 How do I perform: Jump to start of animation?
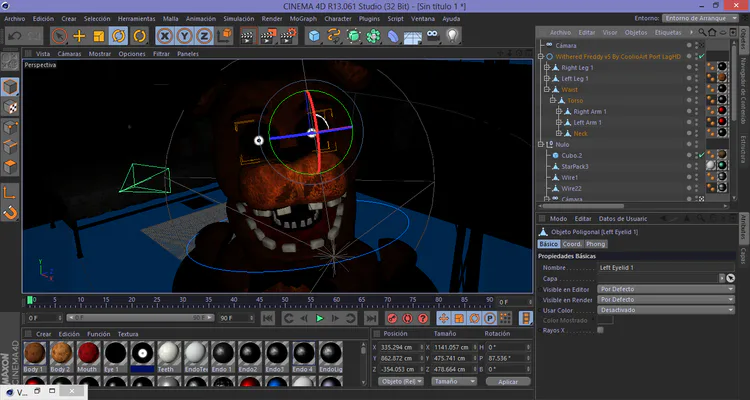[x=268, y=318]
